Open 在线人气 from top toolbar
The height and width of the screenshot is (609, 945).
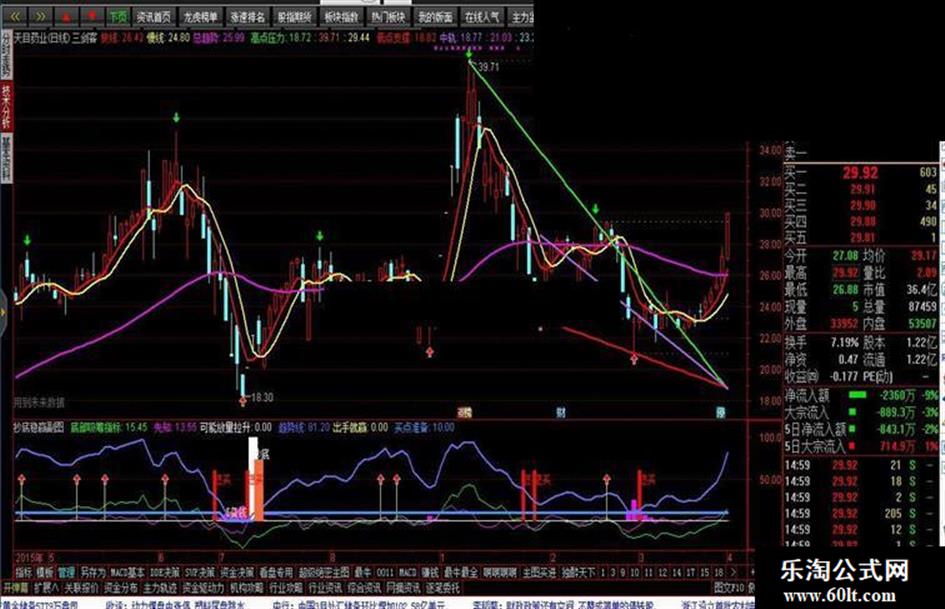pos(482,17)
